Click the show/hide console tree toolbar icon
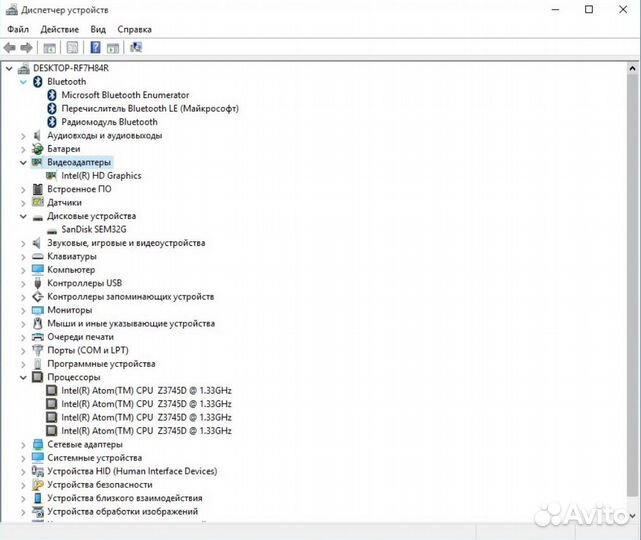 49,48
